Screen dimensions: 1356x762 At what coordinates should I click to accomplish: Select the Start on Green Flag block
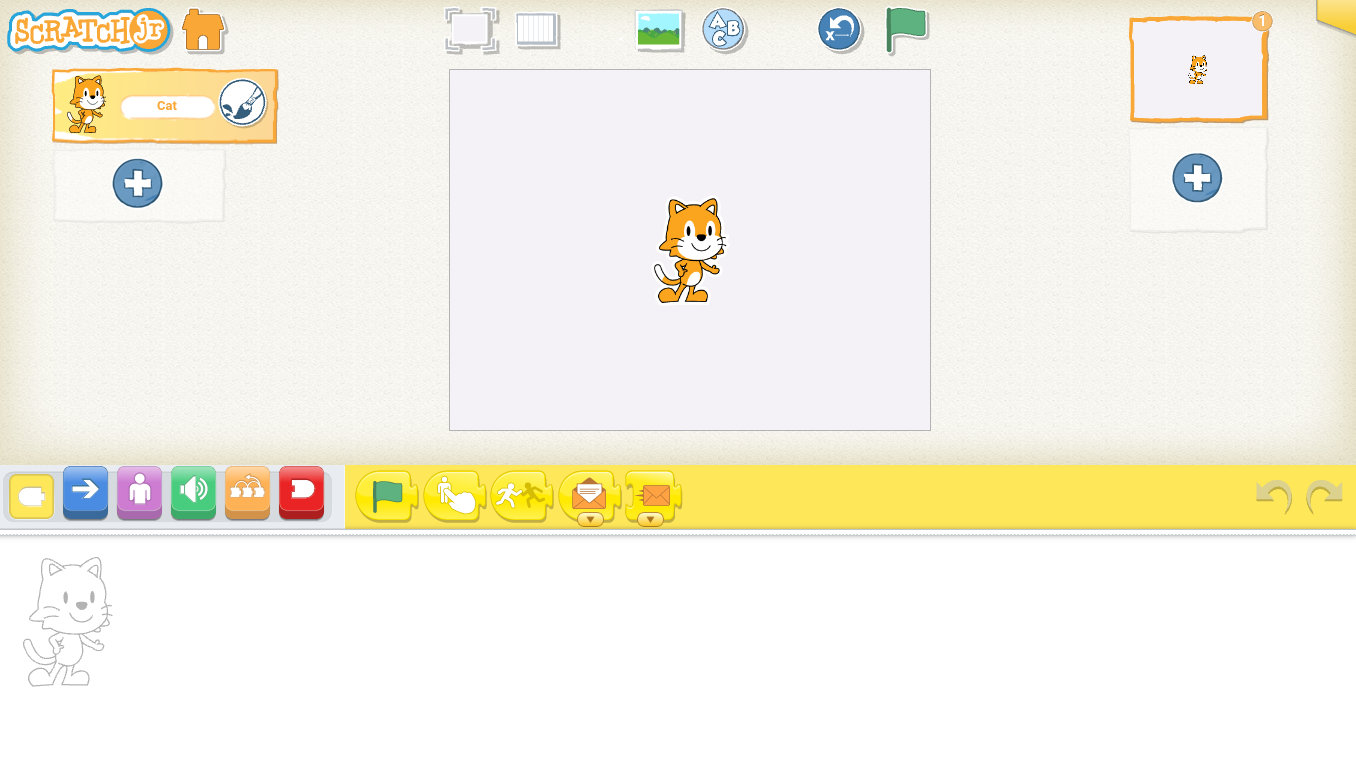[387, 494]
